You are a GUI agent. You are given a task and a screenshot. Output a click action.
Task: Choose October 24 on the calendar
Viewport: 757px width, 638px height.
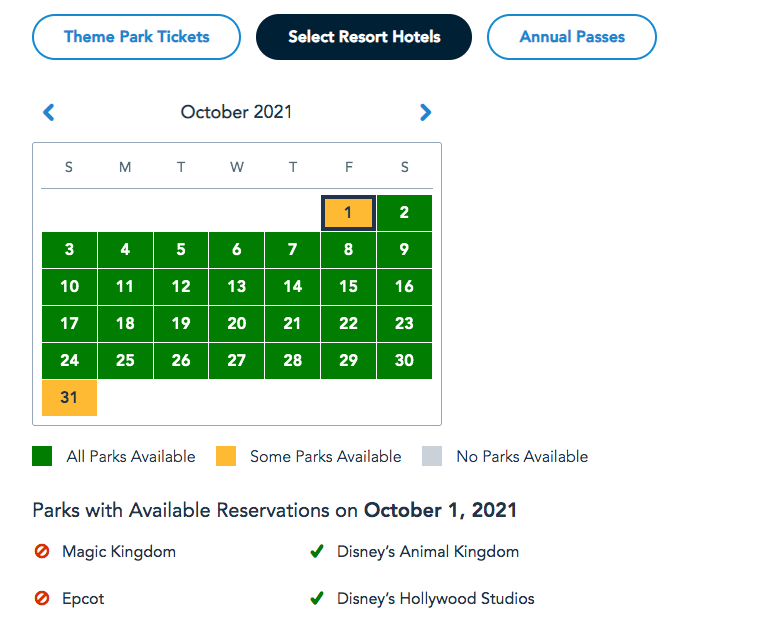(x=69, y=360)
